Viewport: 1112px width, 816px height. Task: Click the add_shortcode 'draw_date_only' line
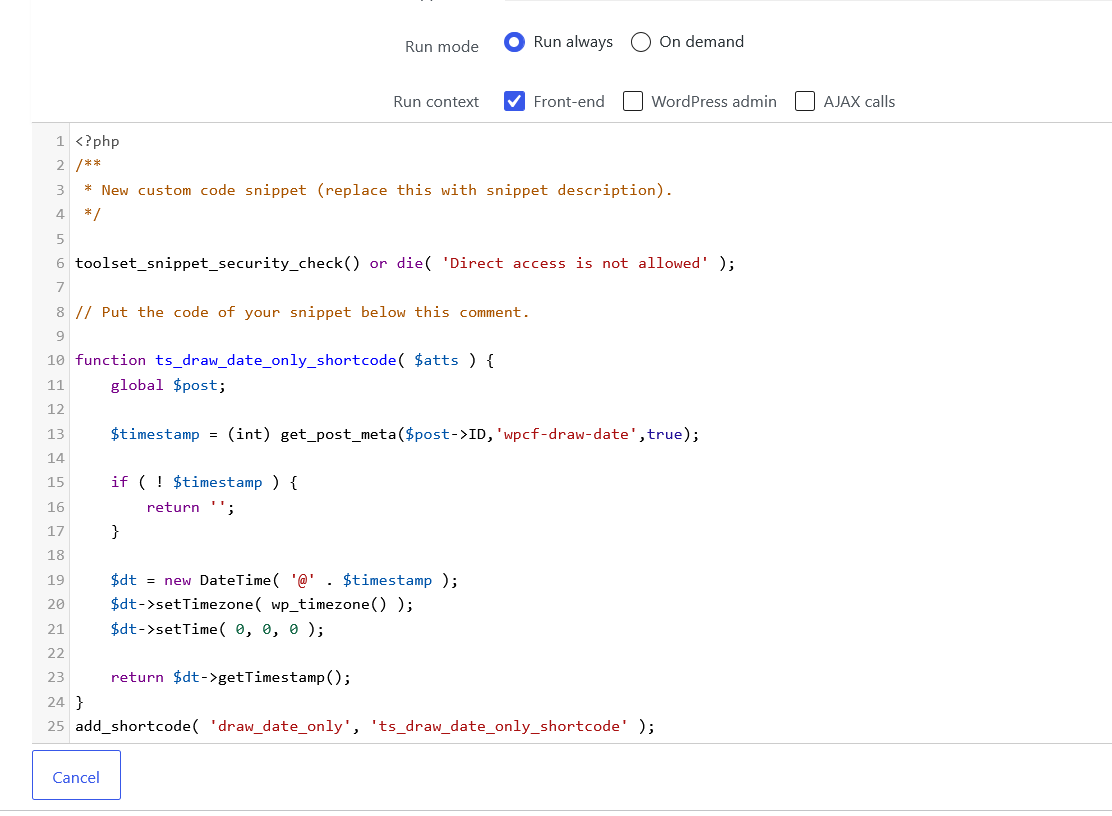365,726
